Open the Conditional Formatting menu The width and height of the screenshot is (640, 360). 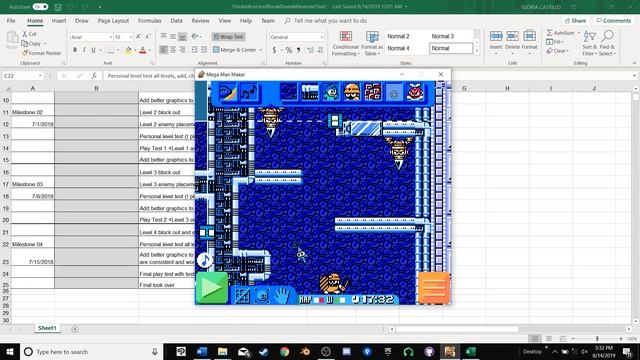pyautogui.click(x=345, y=43)
